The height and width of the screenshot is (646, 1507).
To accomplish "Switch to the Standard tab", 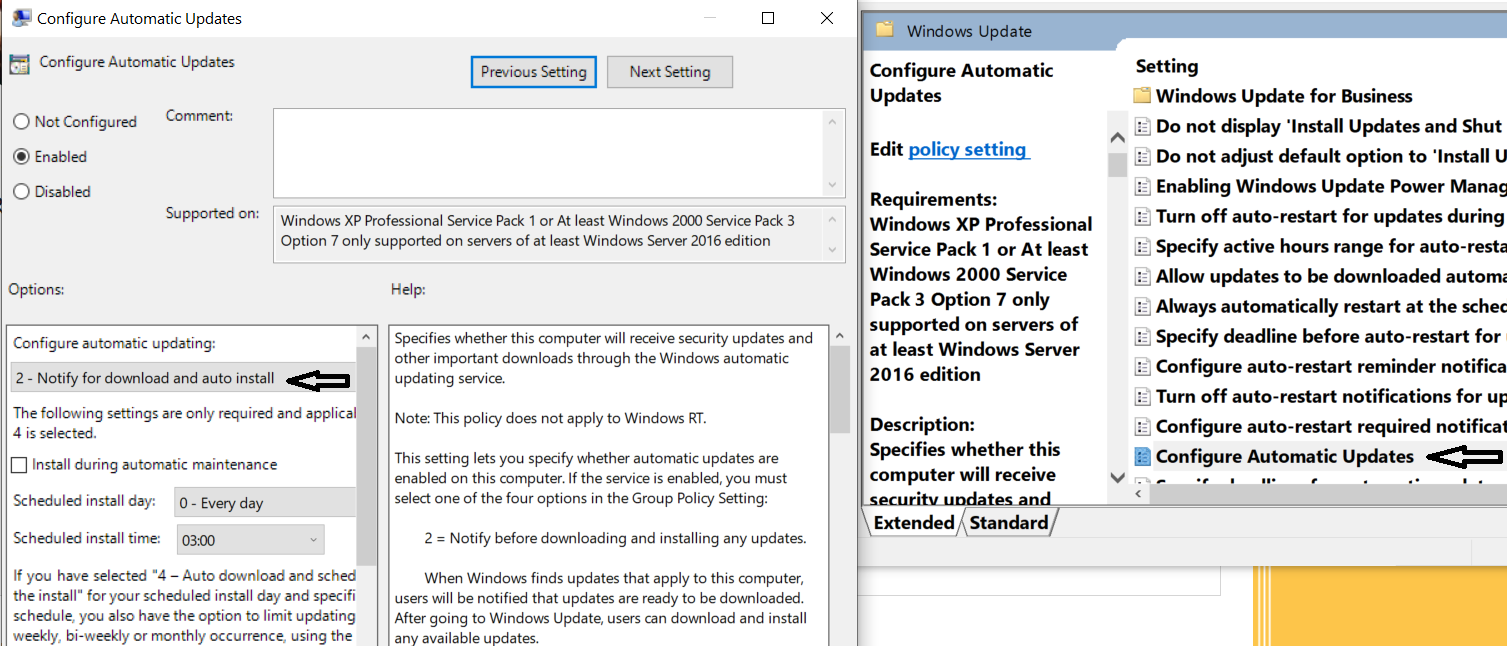I will (x=1008, y=522).
